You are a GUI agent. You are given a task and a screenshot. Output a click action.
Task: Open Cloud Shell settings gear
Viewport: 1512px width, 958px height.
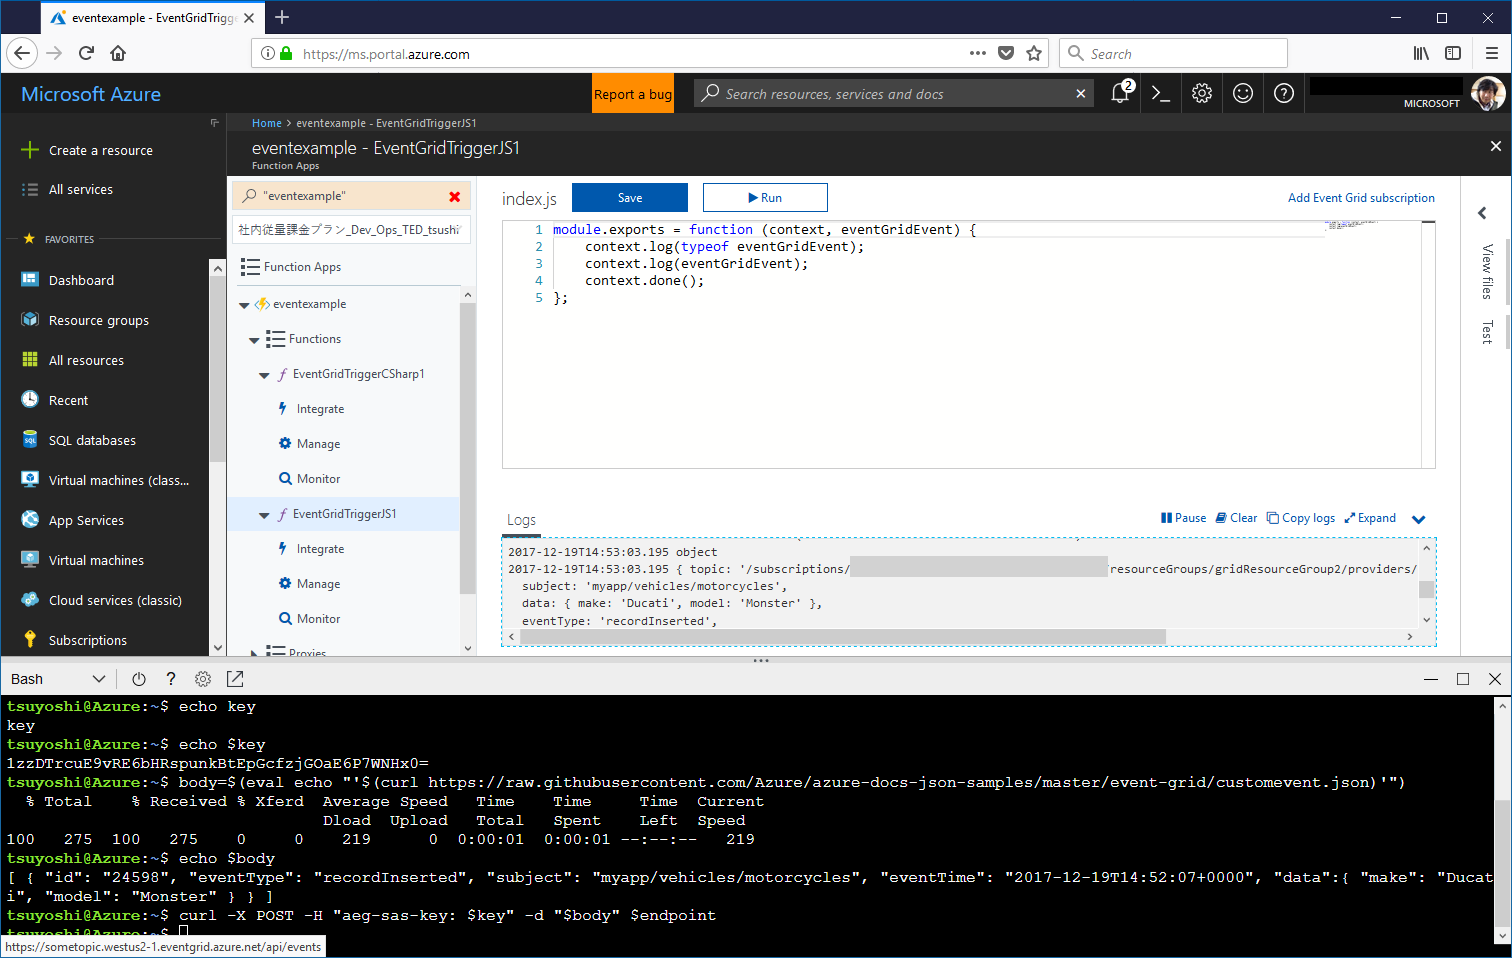pos(203,679)
